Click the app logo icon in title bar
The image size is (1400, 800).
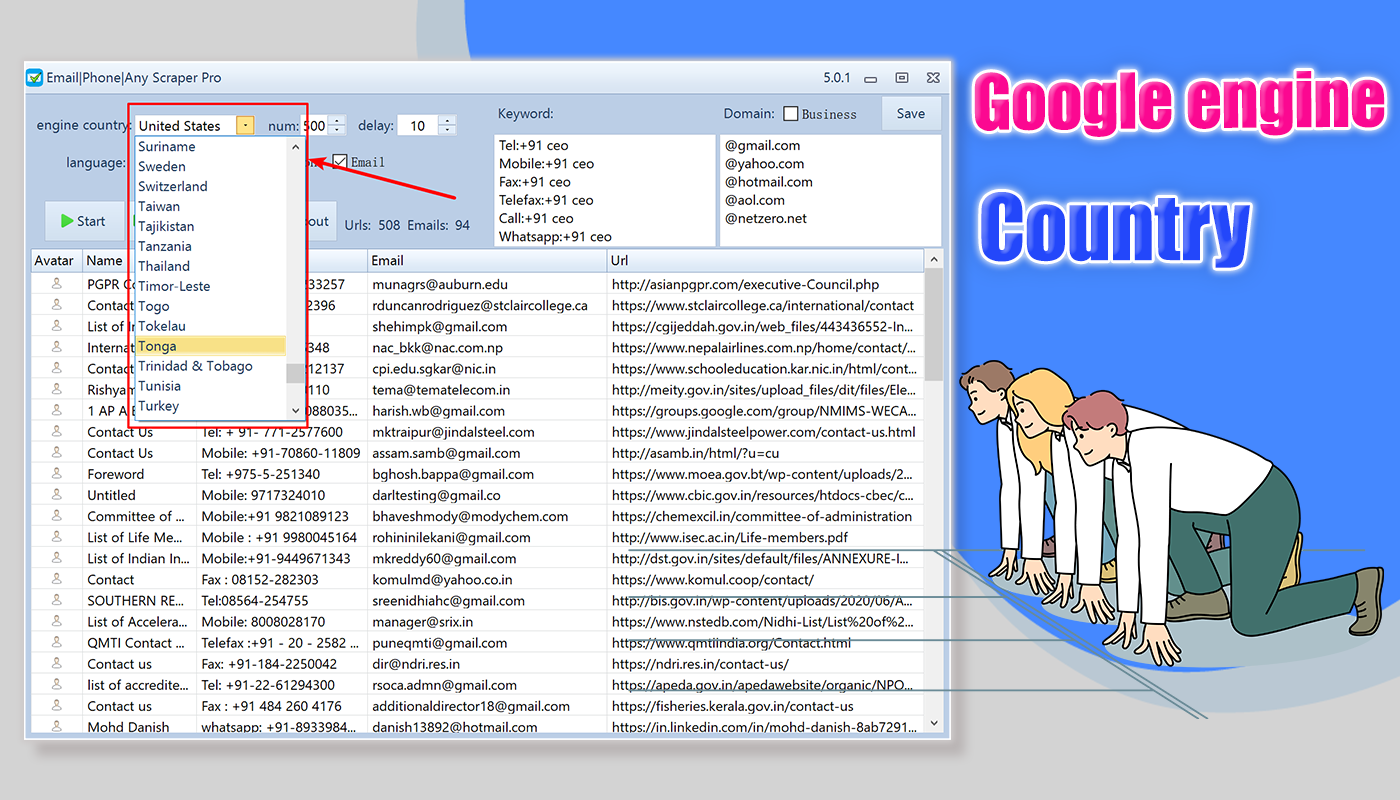[35, 77]
